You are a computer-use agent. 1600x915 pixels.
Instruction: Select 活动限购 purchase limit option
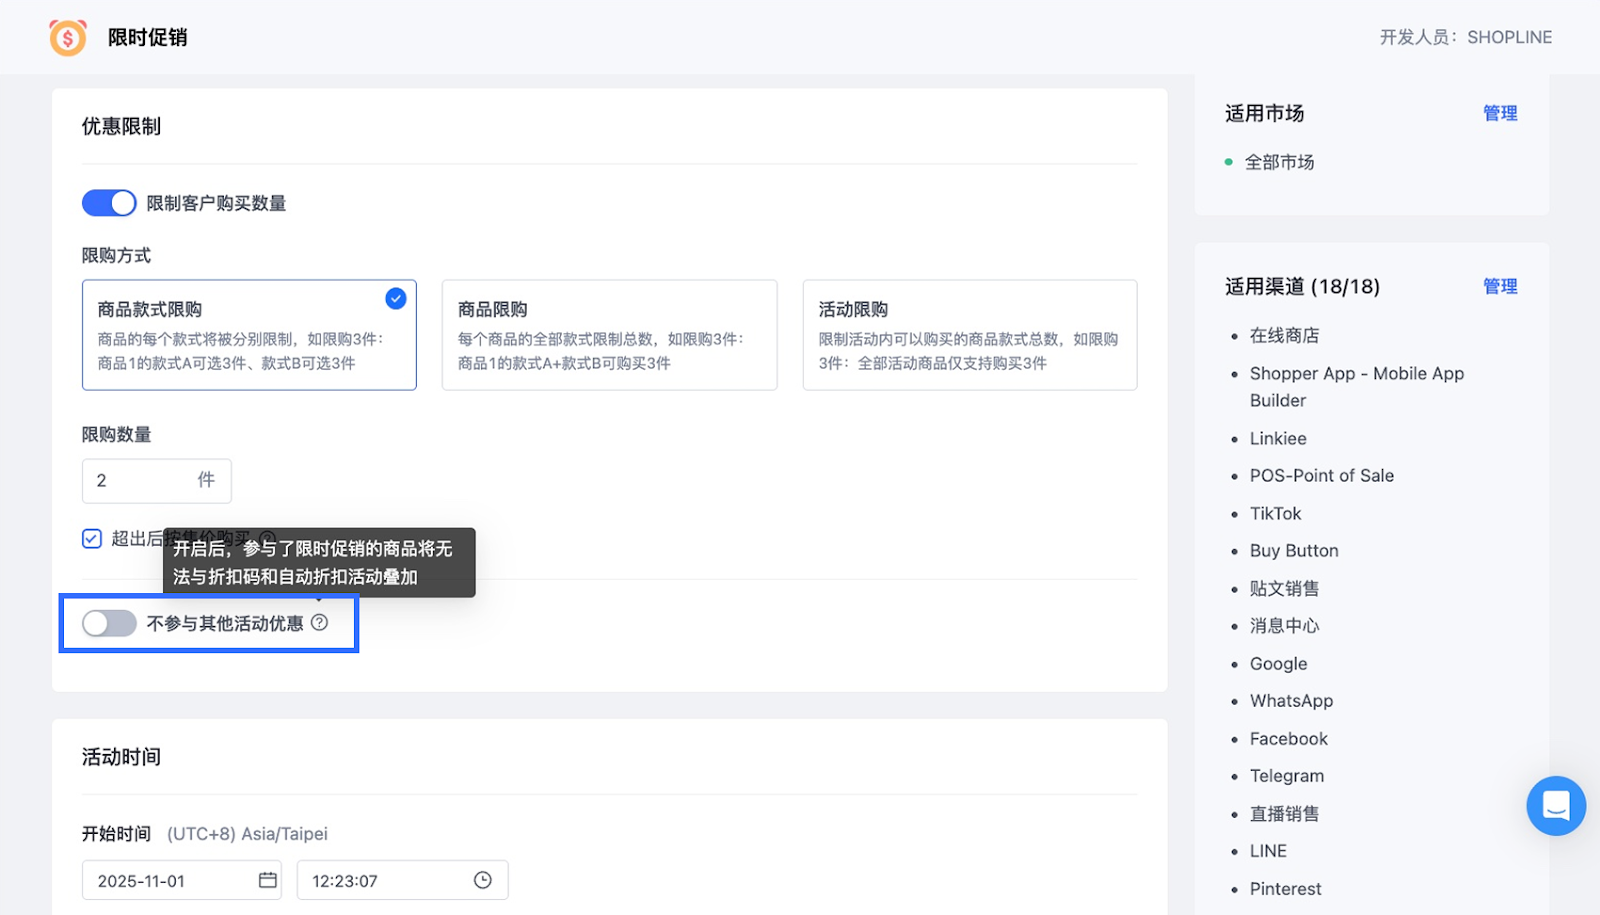(x=970, y=335)
